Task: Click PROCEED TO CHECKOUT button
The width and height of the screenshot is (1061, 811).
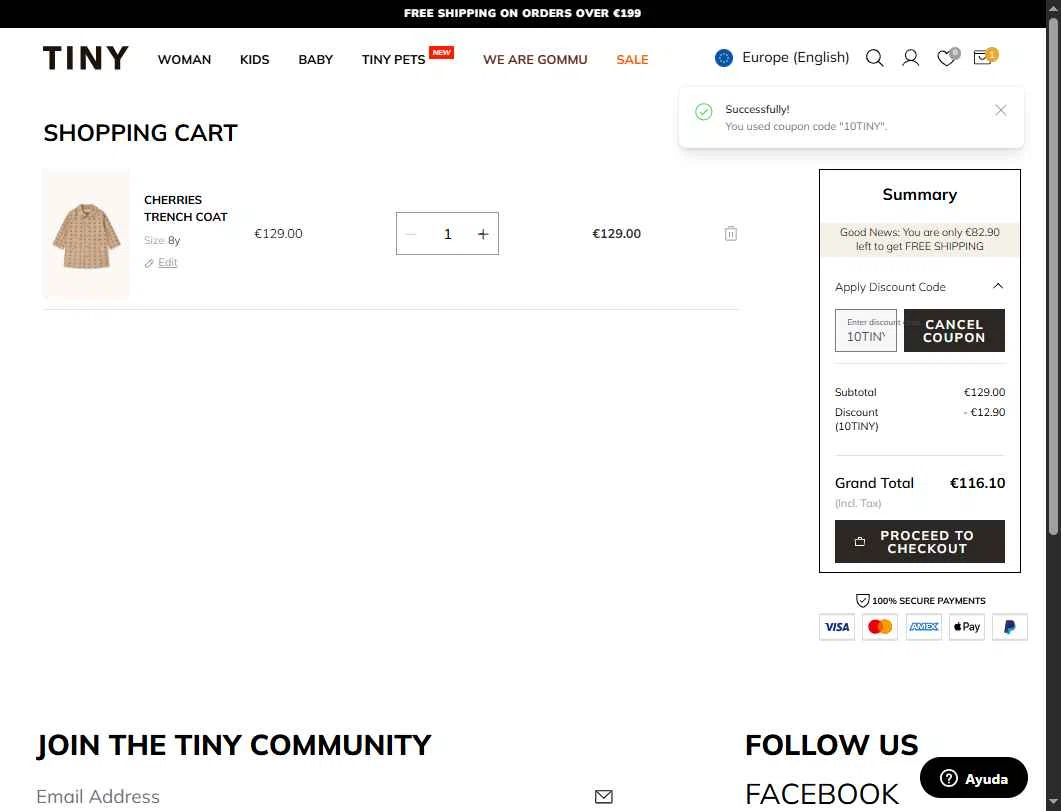Action: point(920,542)
